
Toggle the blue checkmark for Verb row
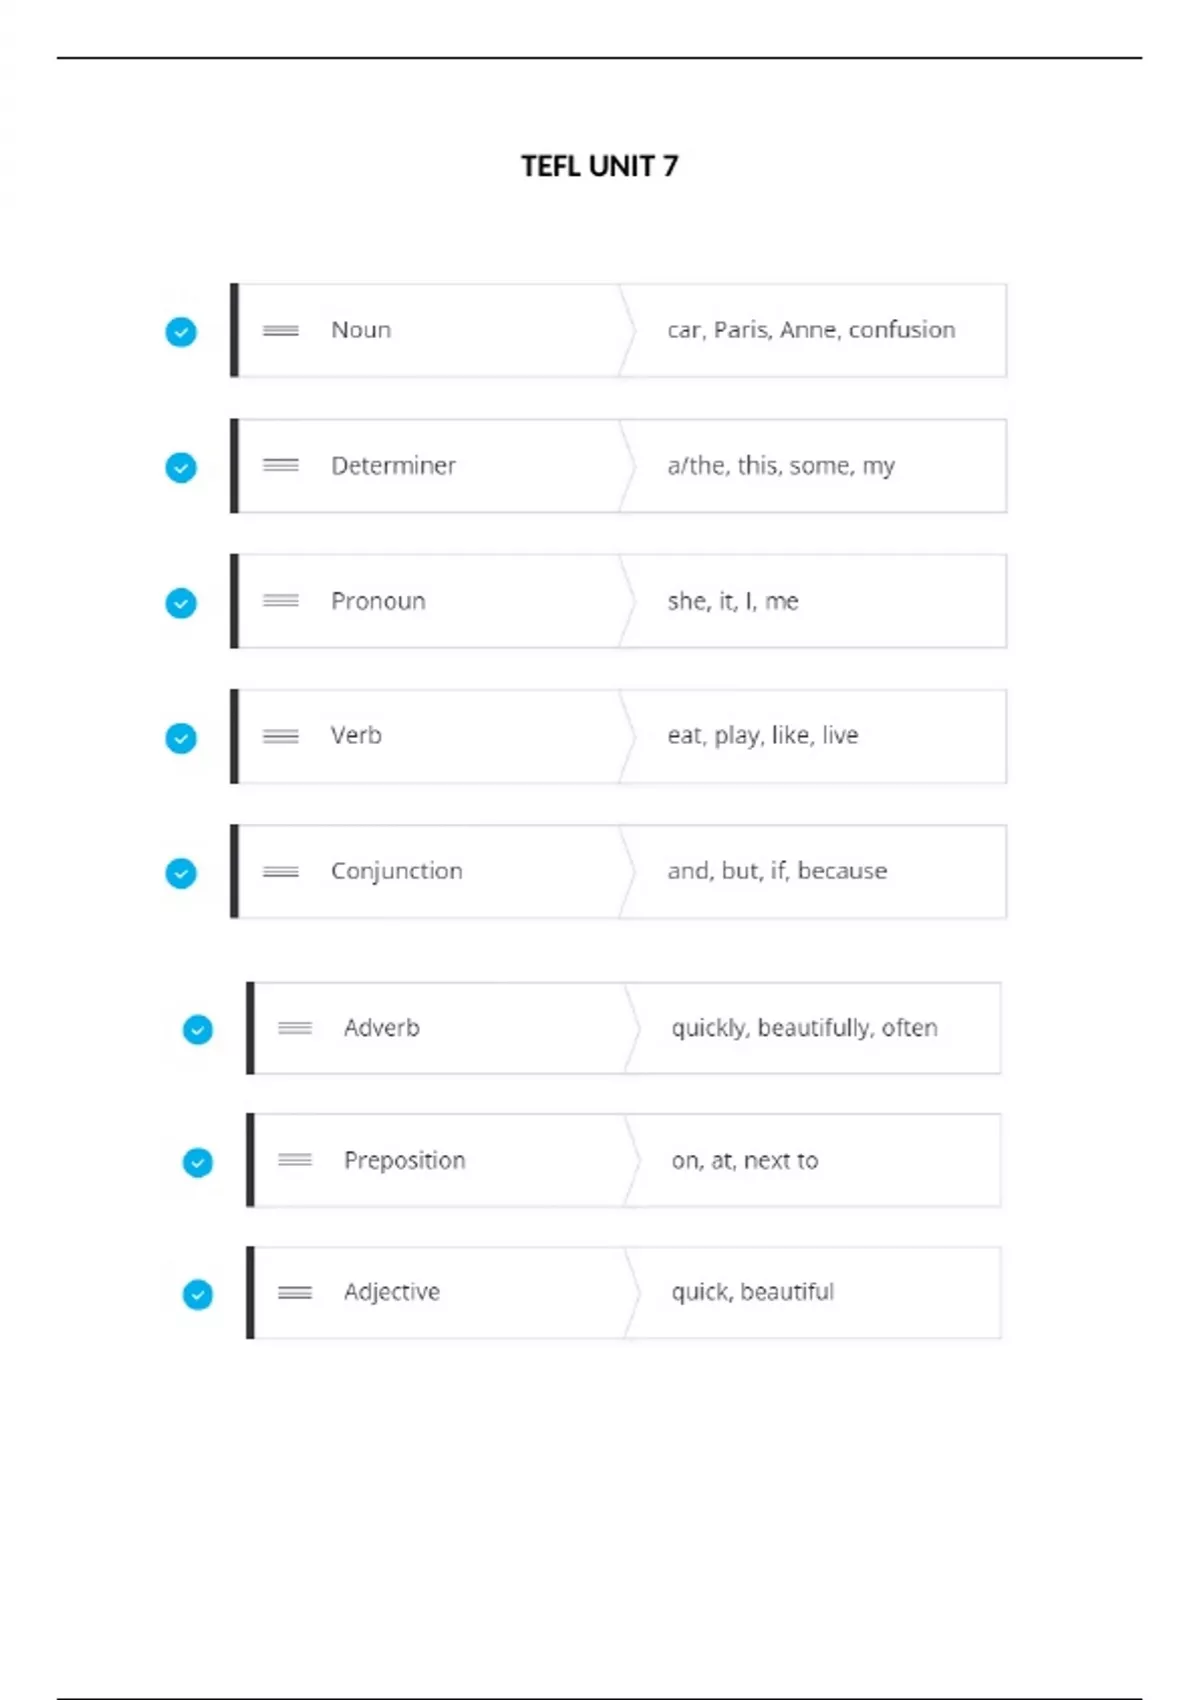pos(181,738)
